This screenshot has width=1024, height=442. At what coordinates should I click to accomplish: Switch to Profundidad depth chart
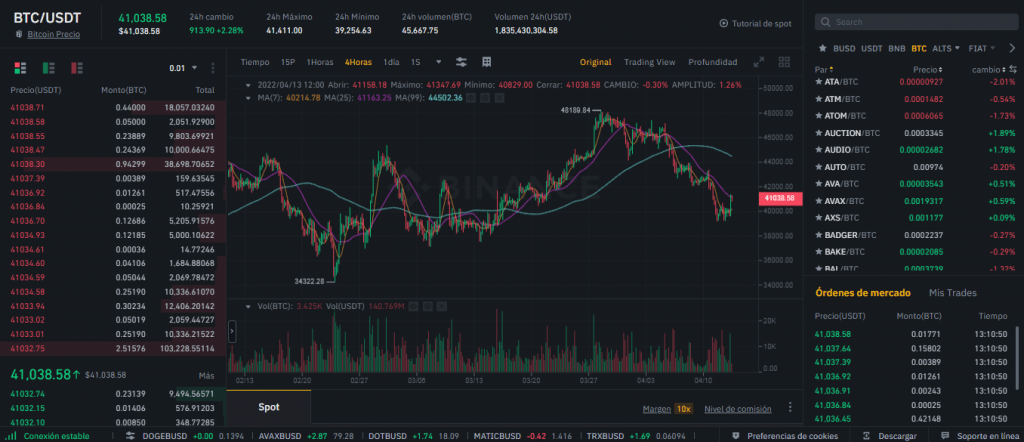(x=712, y=62)
